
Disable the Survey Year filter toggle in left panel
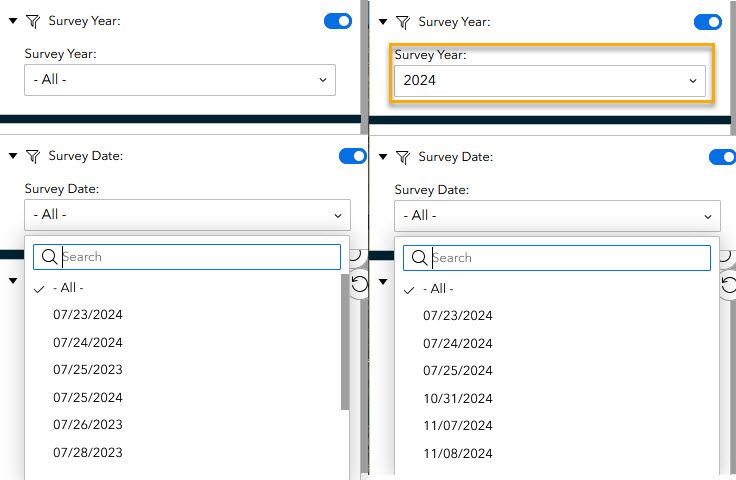(x=338, y=20)
